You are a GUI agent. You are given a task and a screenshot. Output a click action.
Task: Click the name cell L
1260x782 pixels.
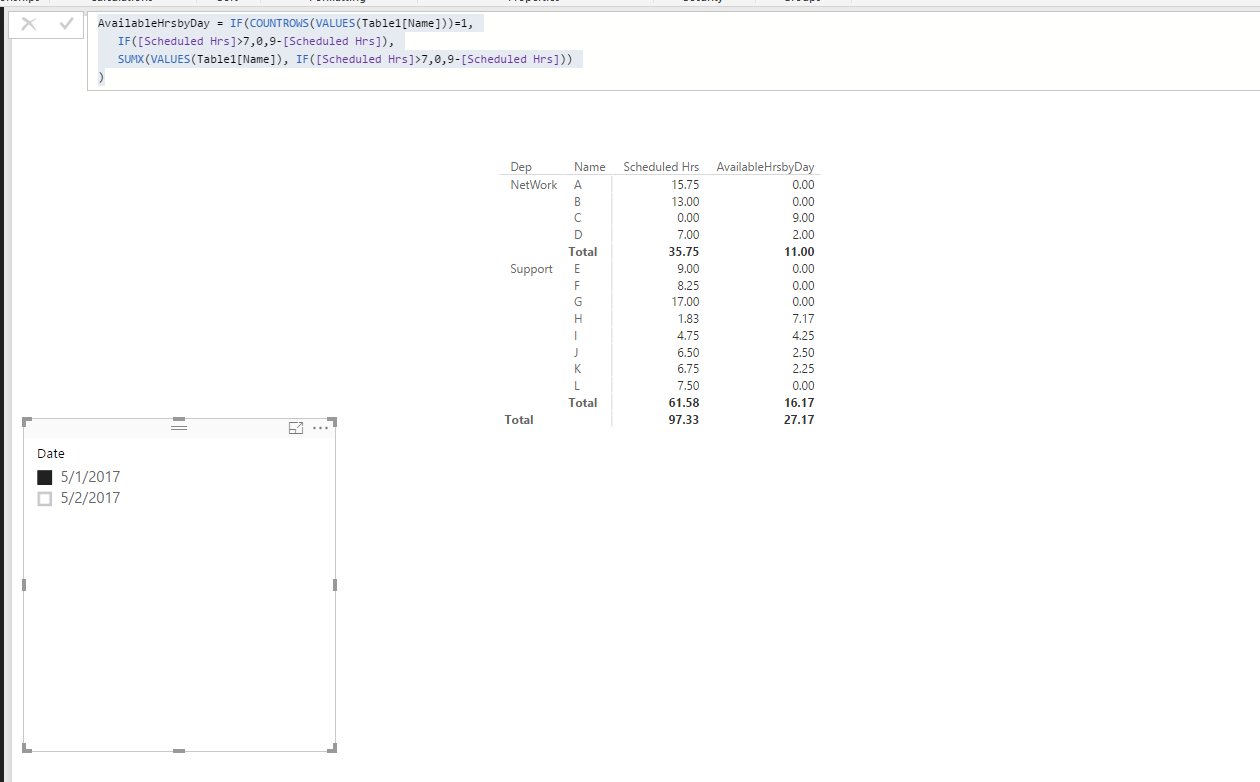click(x=577, y=386)
